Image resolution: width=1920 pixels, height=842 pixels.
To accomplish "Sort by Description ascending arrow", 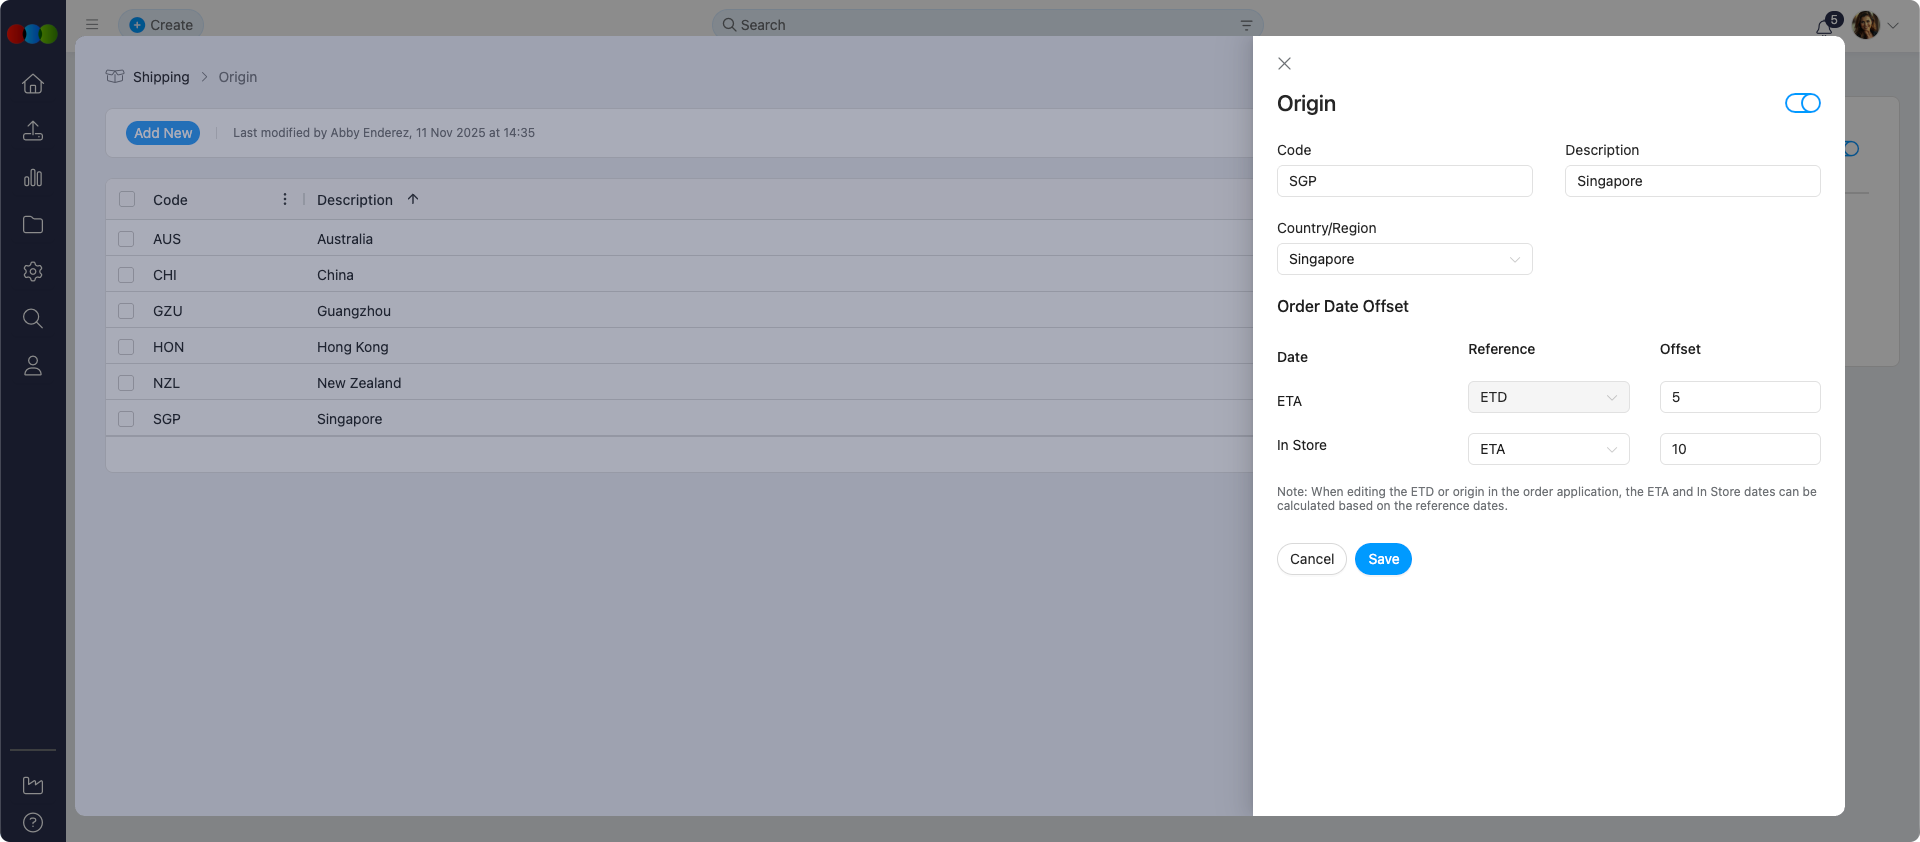I will click(x=413, y=200).
